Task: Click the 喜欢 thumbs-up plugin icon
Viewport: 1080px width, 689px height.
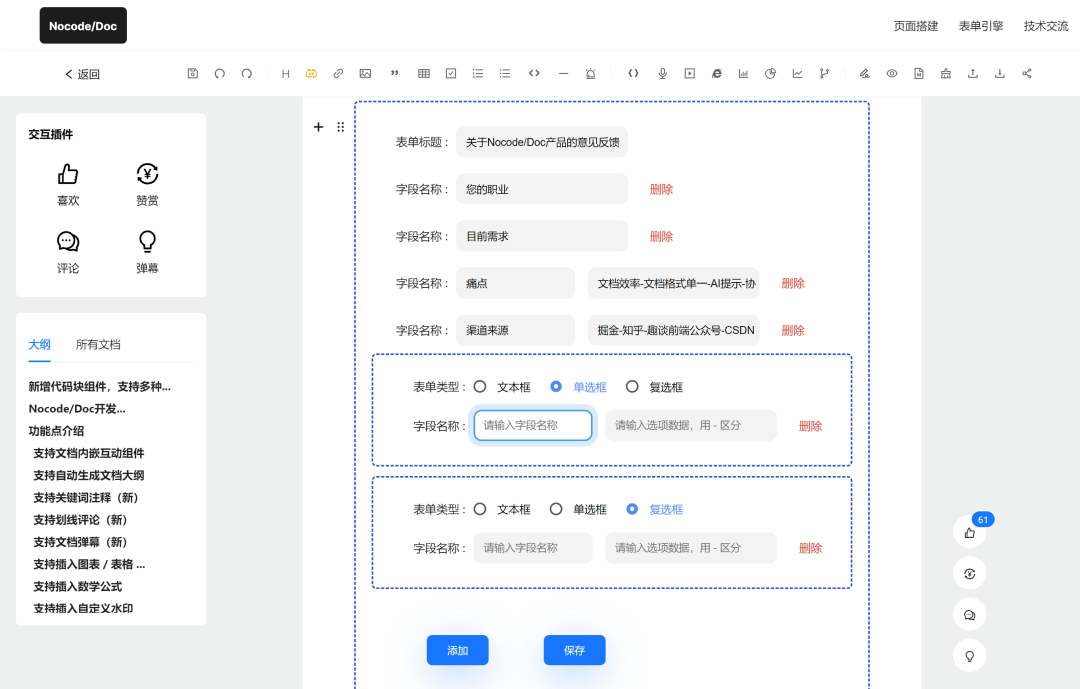Action: [68, 175]
